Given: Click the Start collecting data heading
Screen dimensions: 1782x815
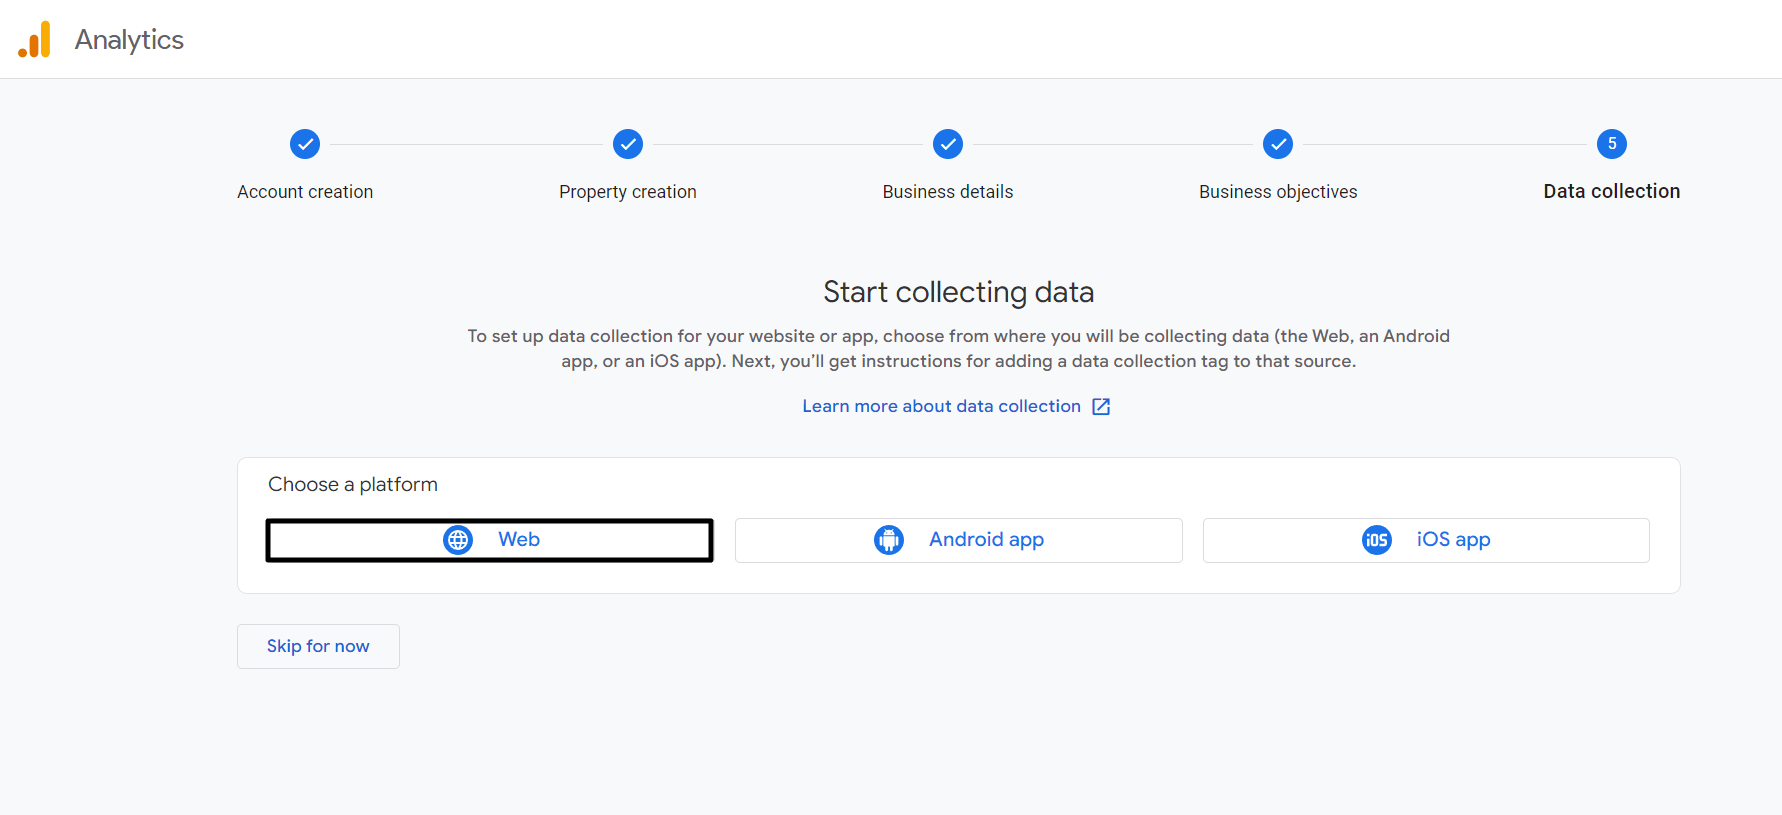Looking at the screenshot, I should [x=959, y=292].
